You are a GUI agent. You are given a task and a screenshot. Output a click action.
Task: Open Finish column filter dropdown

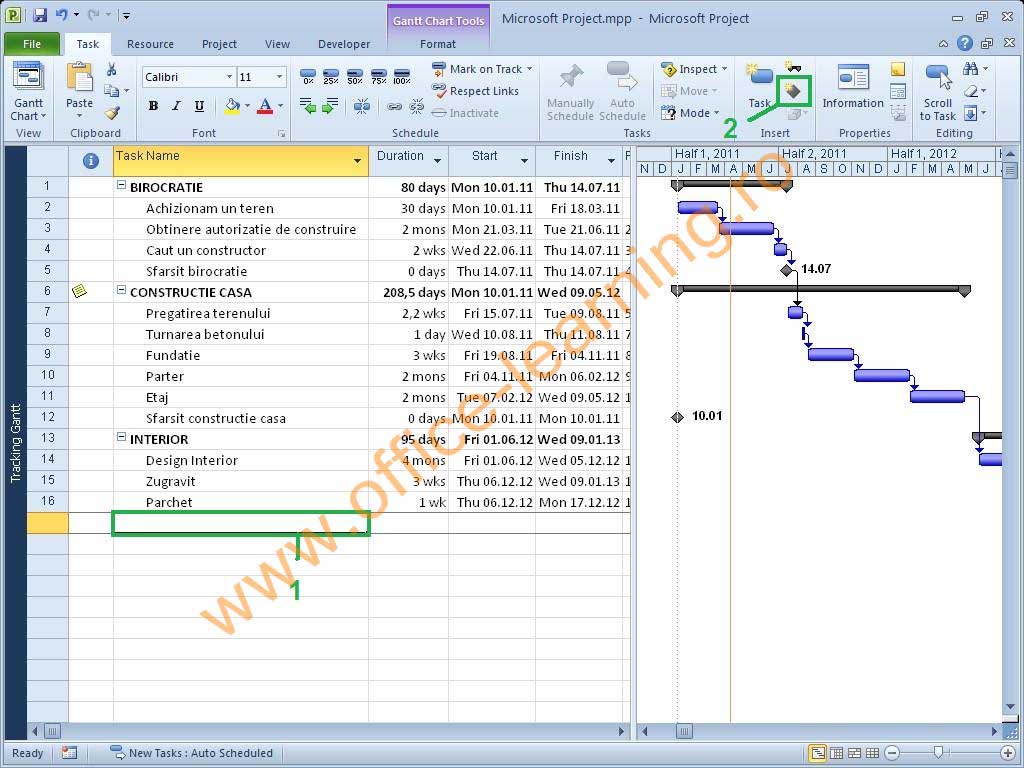pyautogui.click(x=611, y=161)
